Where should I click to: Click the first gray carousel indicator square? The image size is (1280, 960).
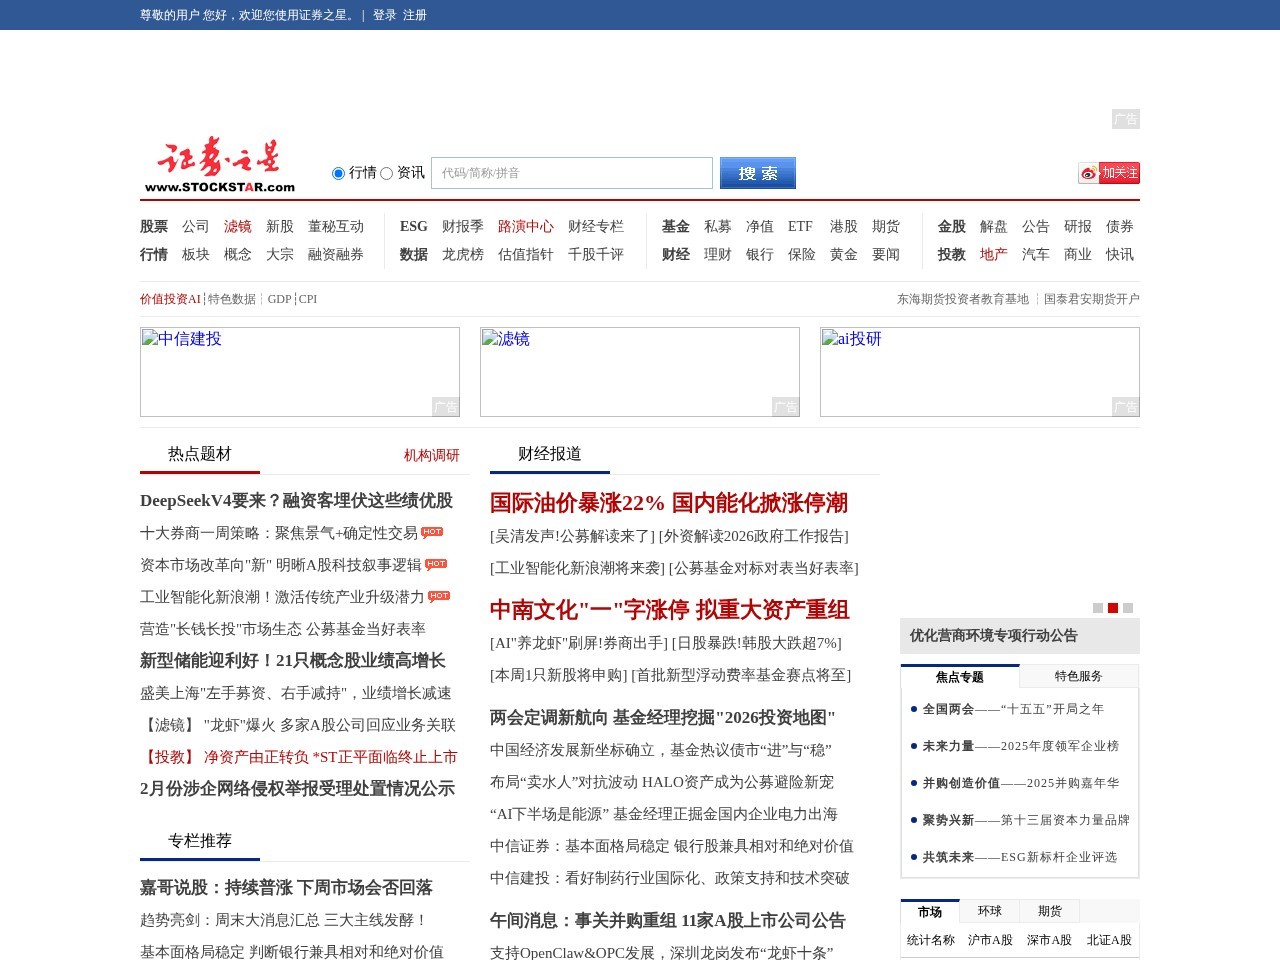coord(1097,608)
